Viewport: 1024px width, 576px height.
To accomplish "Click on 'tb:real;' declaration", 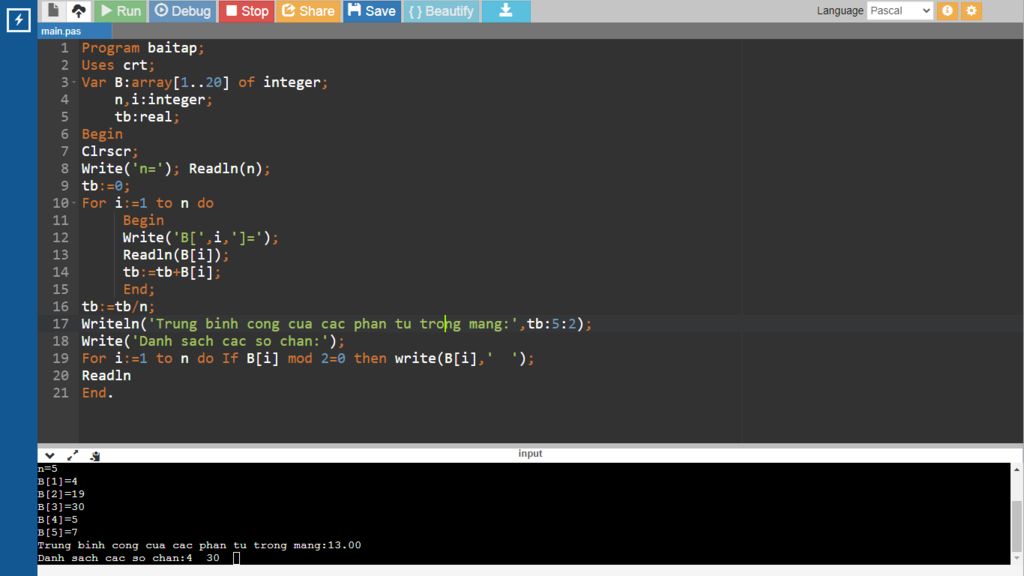I will tap(147, 117).
